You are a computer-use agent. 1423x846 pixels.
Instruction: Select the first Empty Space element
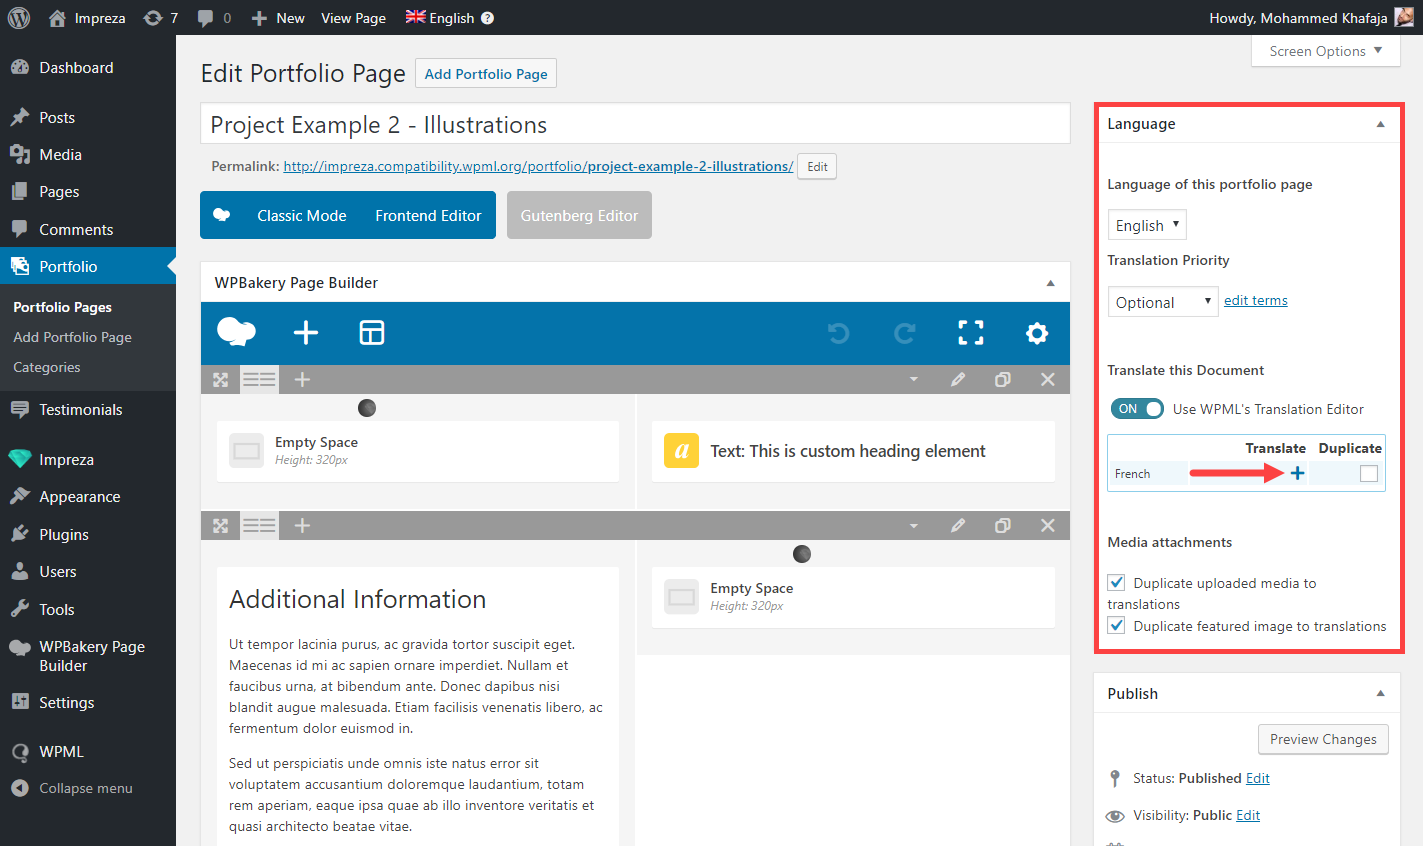[x=418, y=451]
